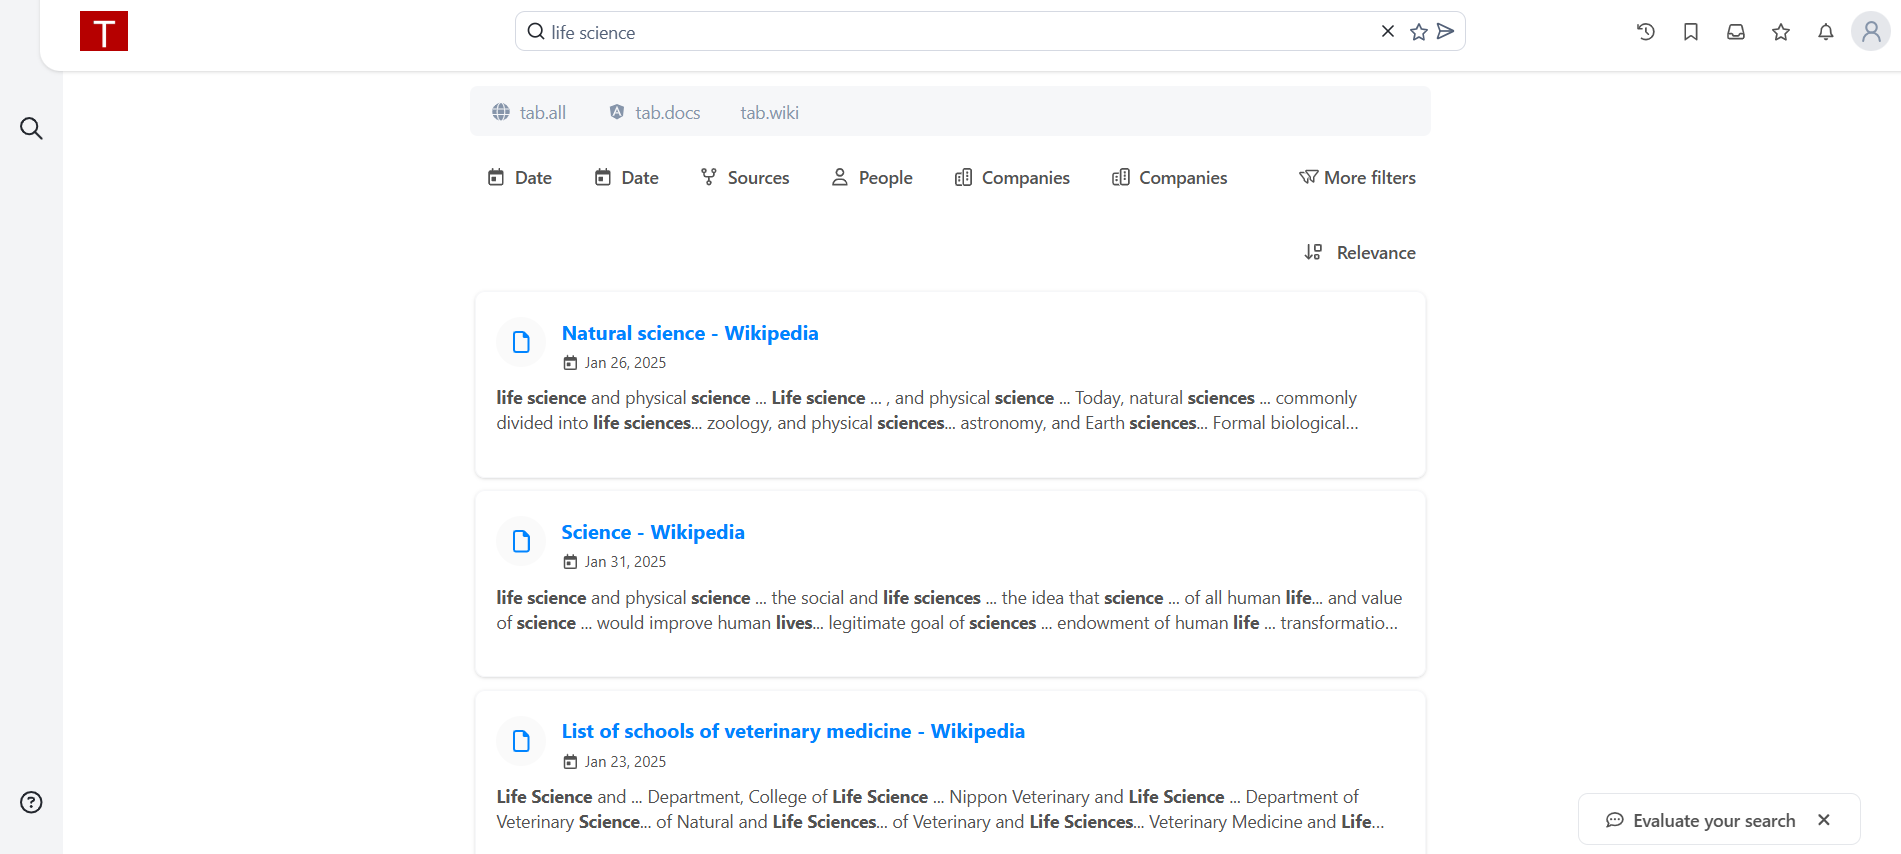1901x854 pixels.
Task: Open user profile avatar
Action: [1871, 31]
